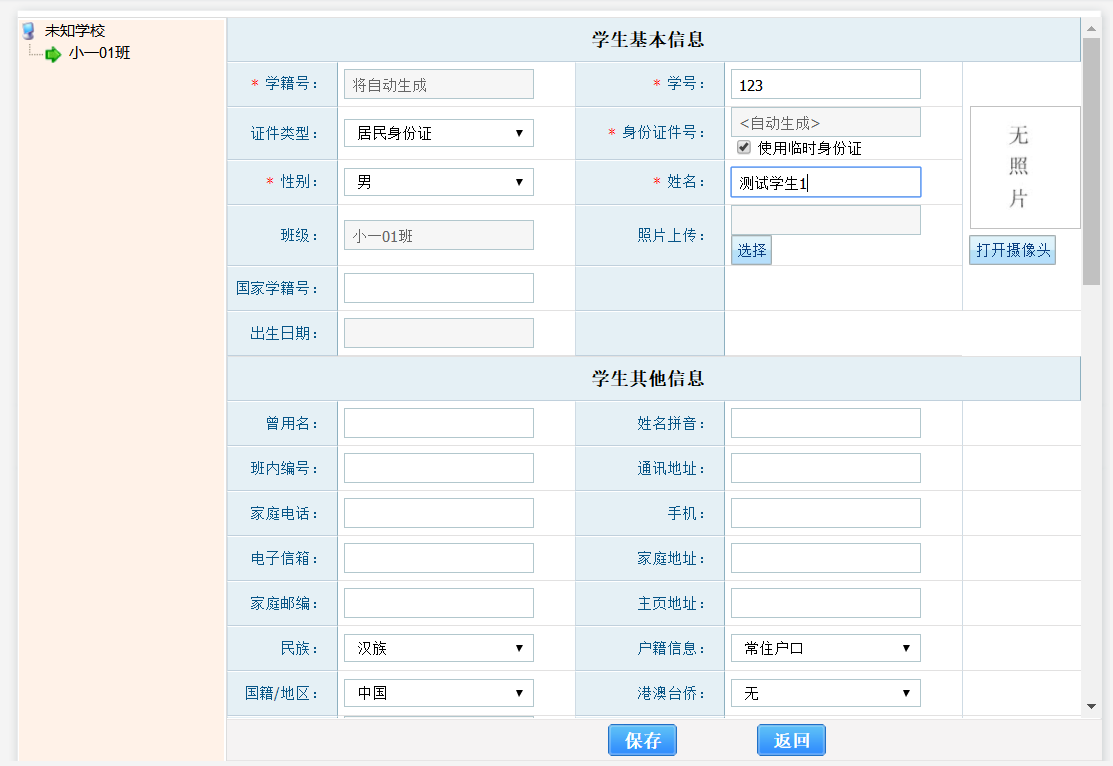Click the 姓名拼音 input field

tap(824, 422)
